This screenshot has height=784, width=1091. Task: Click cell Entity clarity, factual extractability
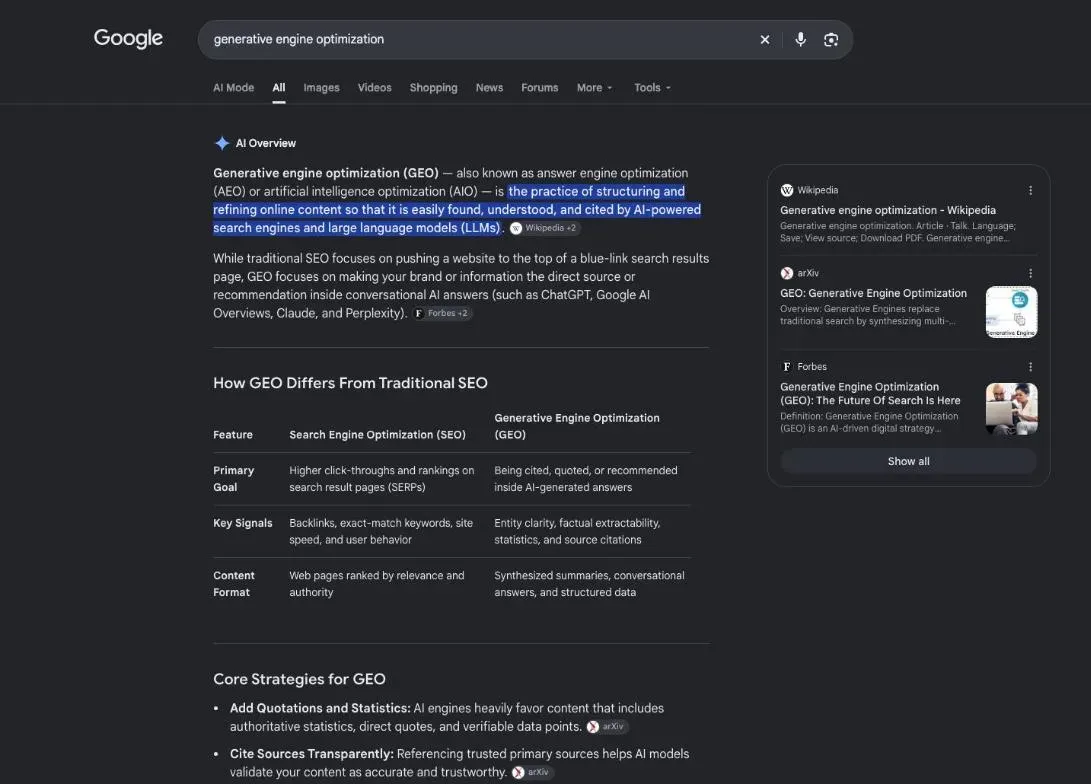577,531
